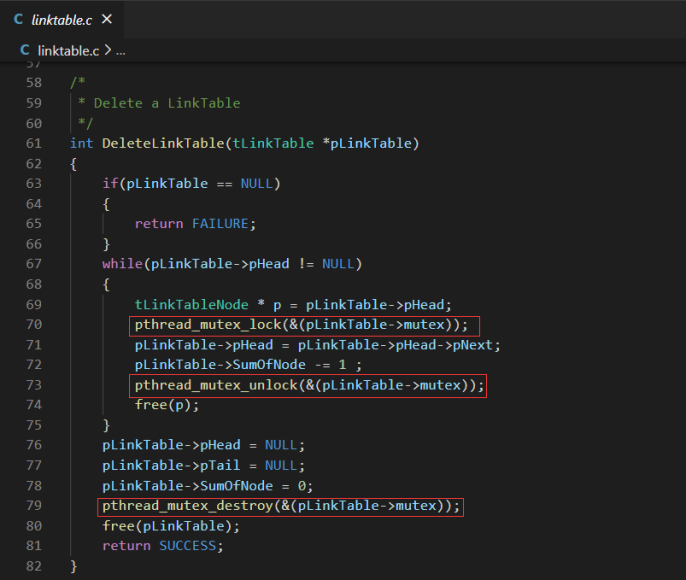The image size is (686, 580).
Task: Place cursor on DeleteLinkTable function name
Action: coord(163,143)
